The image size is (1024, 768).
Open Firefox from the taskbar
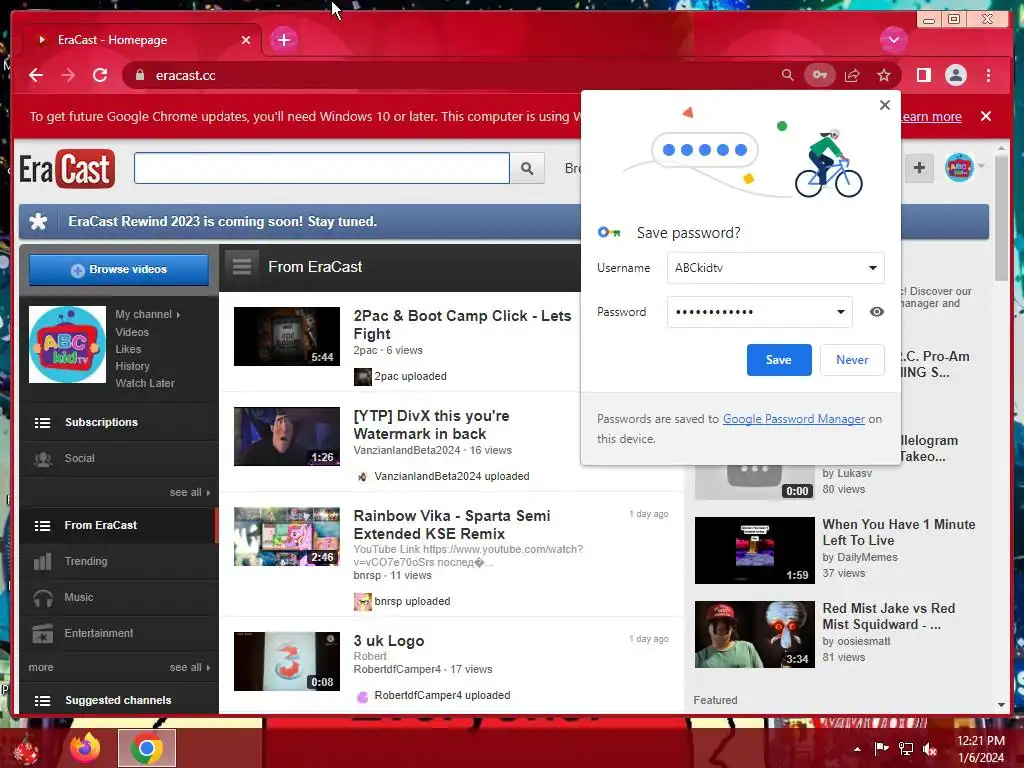(x=85, y=748)
